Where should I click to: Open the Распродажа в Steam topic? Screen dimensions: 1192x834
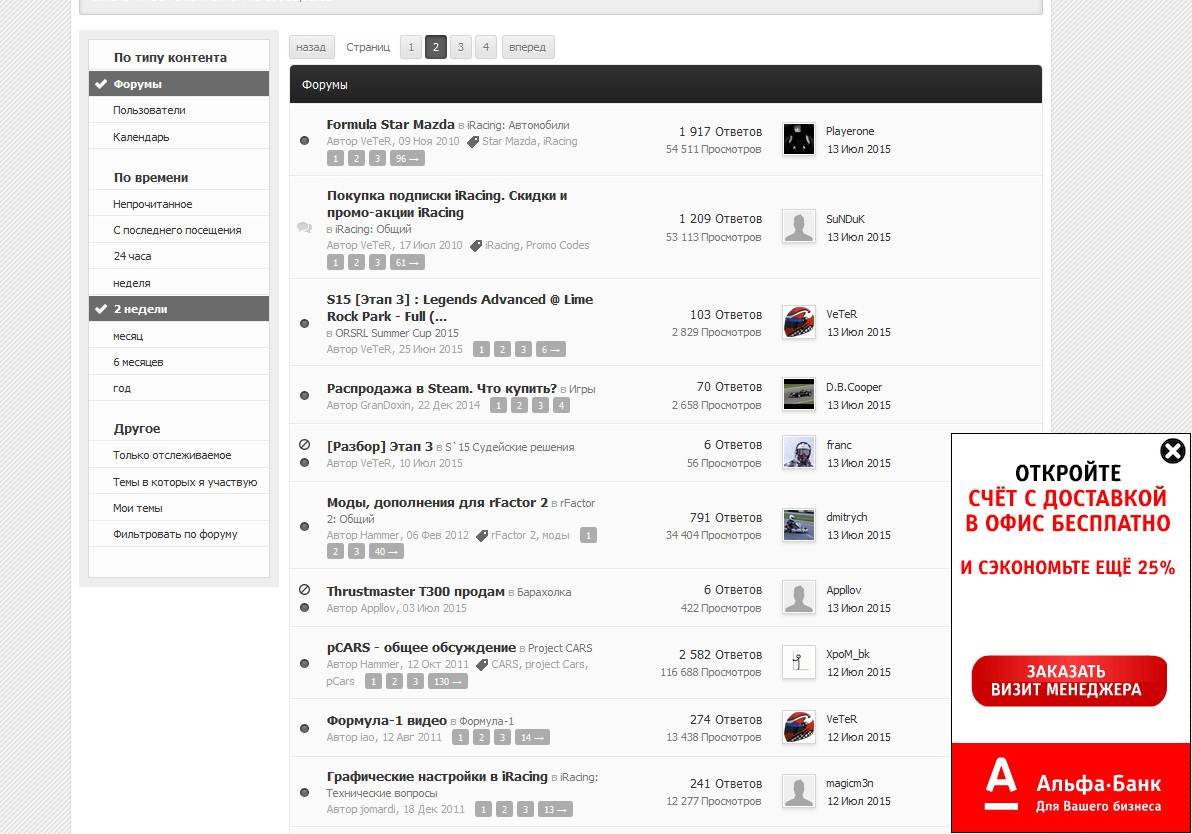(441, 388)
